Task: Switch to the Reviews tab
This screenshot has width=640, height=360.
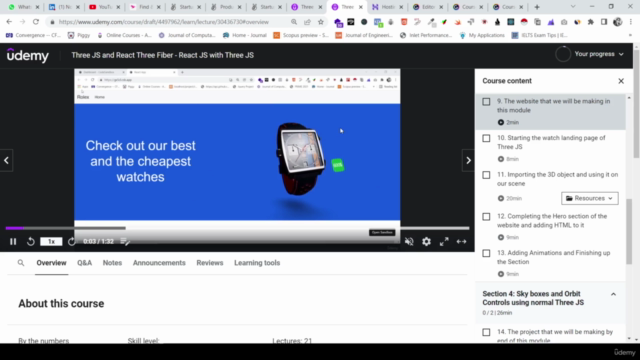Action: 210,263
